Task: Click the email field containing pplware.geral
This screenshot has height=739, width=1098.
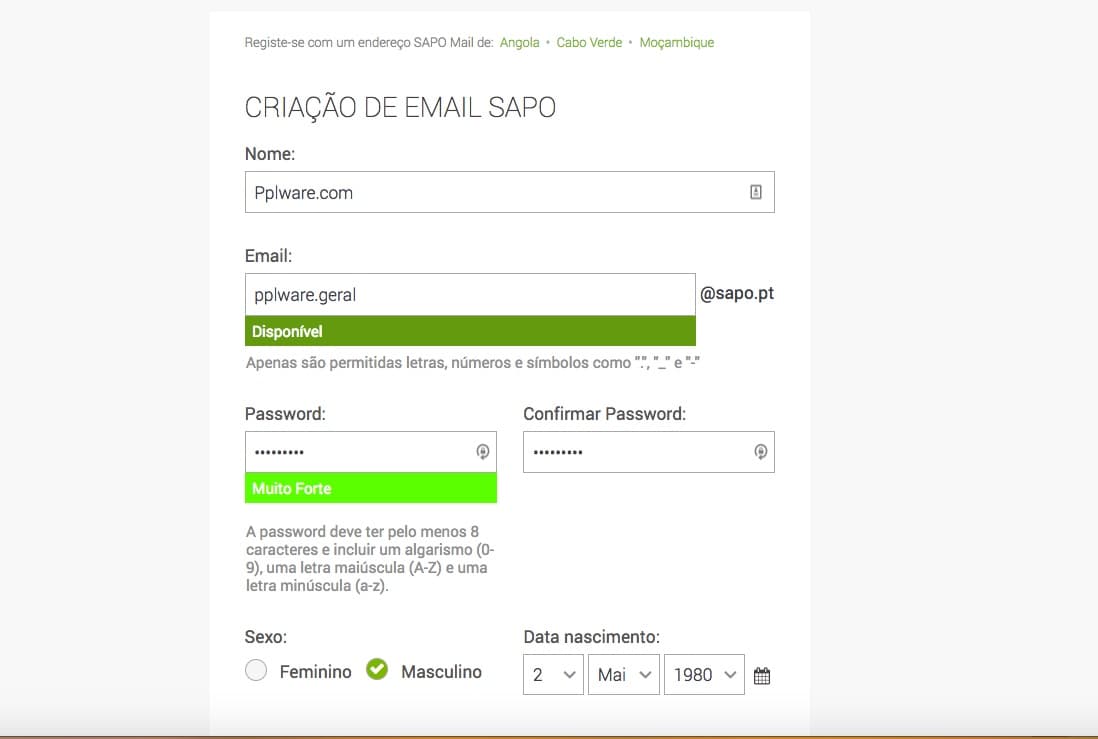Action: (x=450, y=293)
